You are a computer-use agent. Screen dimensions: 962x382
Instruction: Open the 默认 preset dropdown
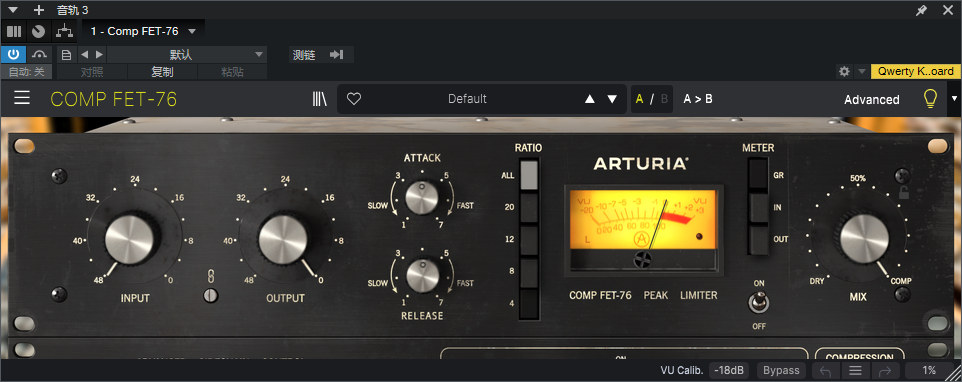(187, 55)
